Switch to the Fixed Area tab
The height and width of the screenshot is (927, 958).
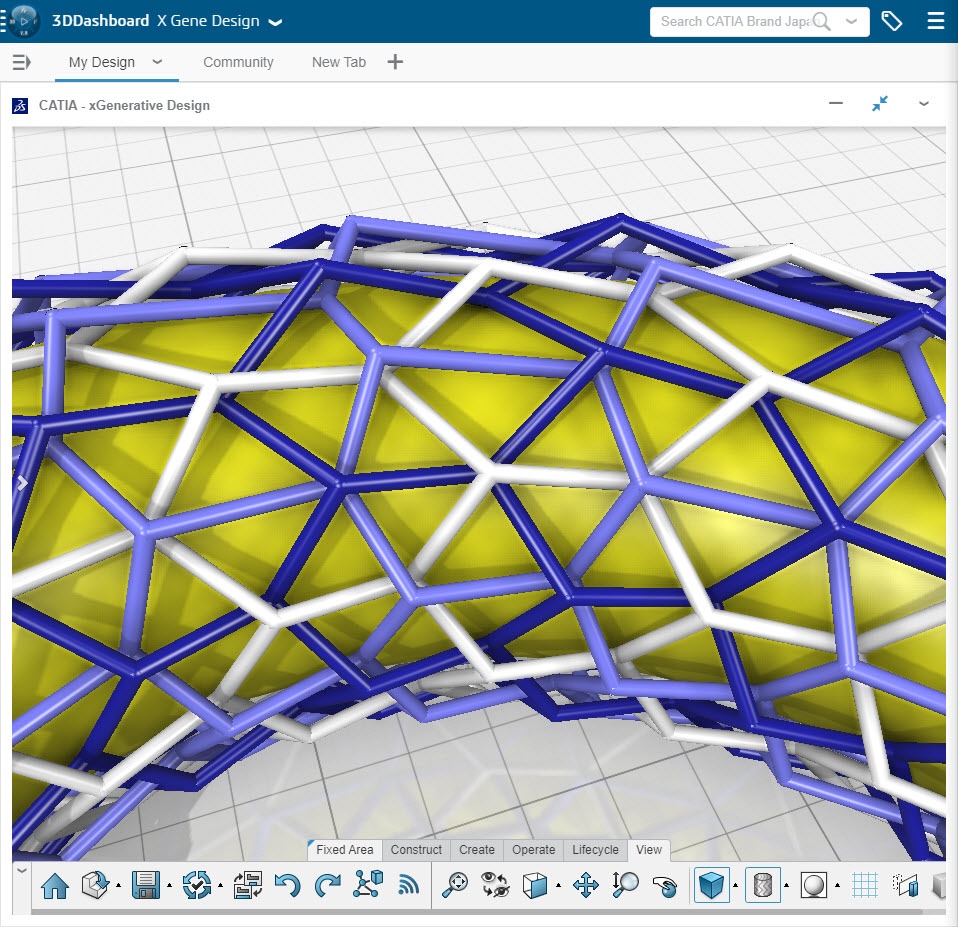(x=345, y=849)
